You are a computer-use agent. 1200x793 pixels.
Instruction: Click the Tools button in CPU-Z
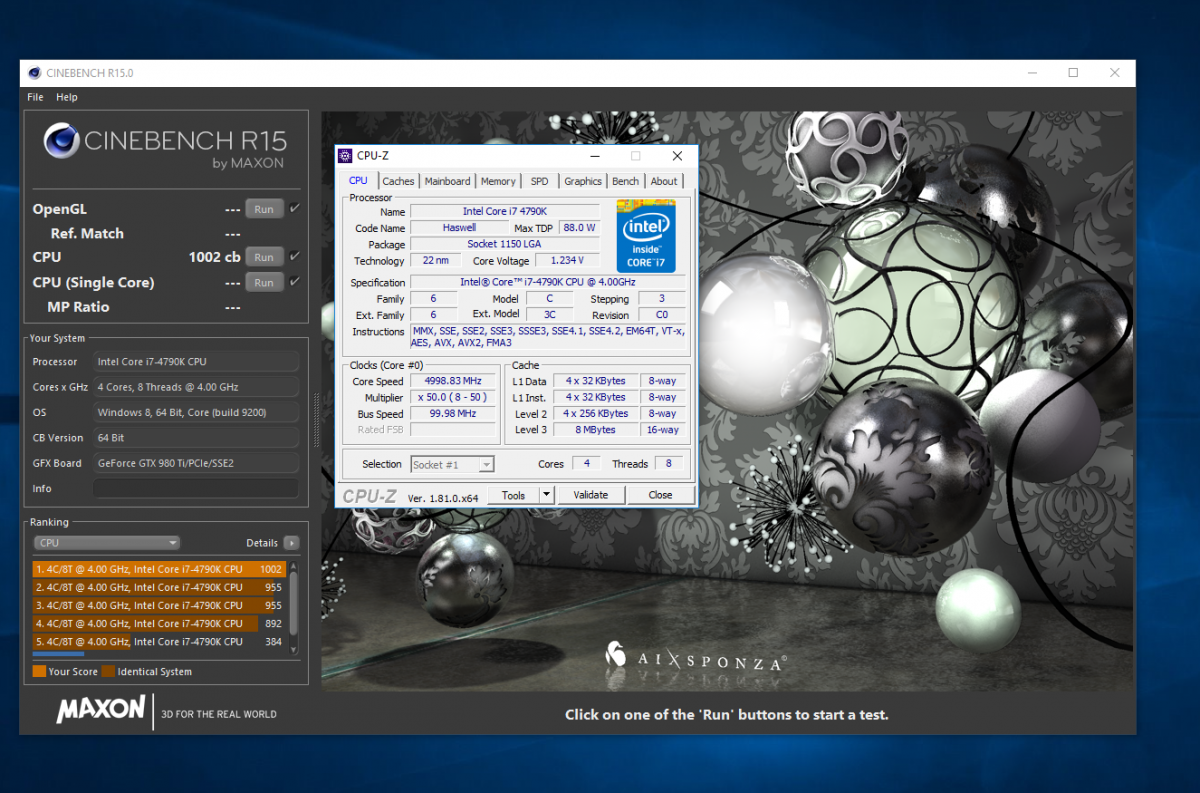(513, 495)
